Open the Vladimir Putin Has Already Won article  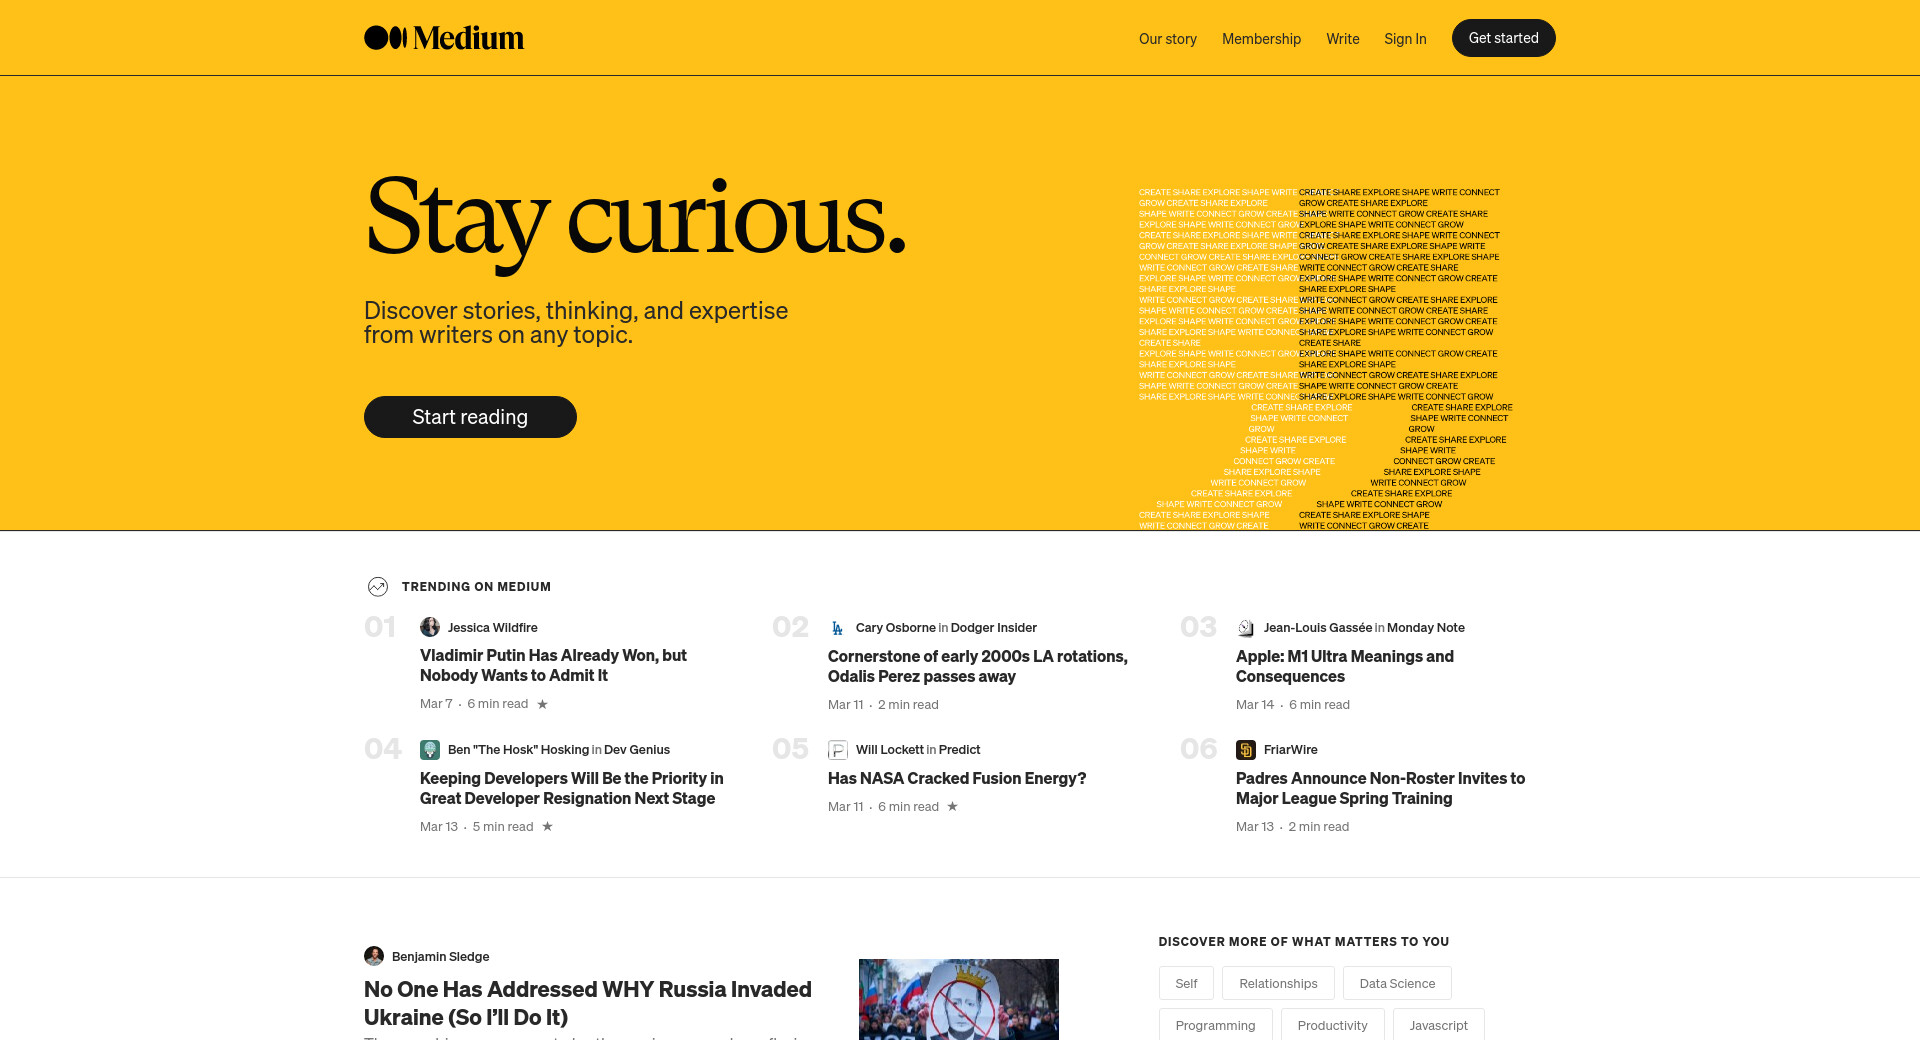tap(553, 665)
